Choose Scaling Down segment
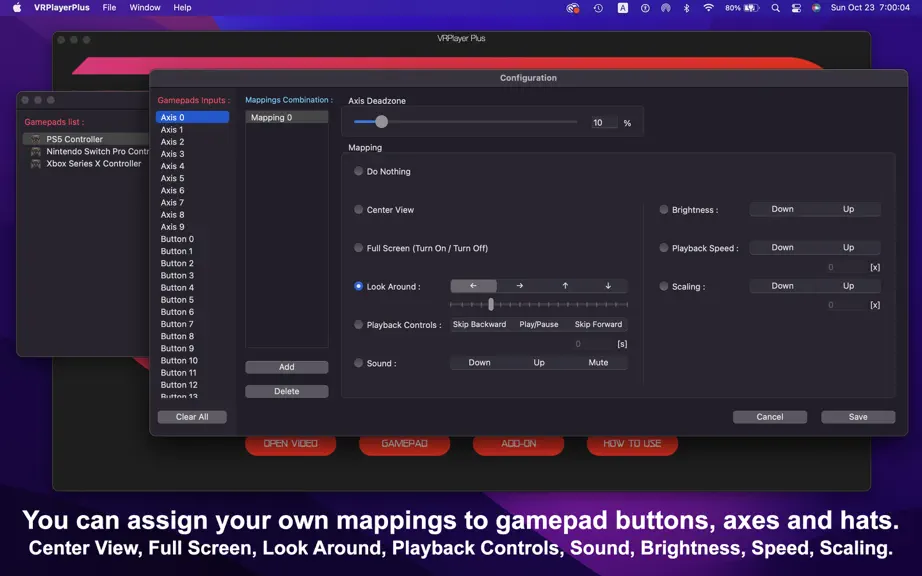This screenshot has height=576, width=922. [782, 286]
